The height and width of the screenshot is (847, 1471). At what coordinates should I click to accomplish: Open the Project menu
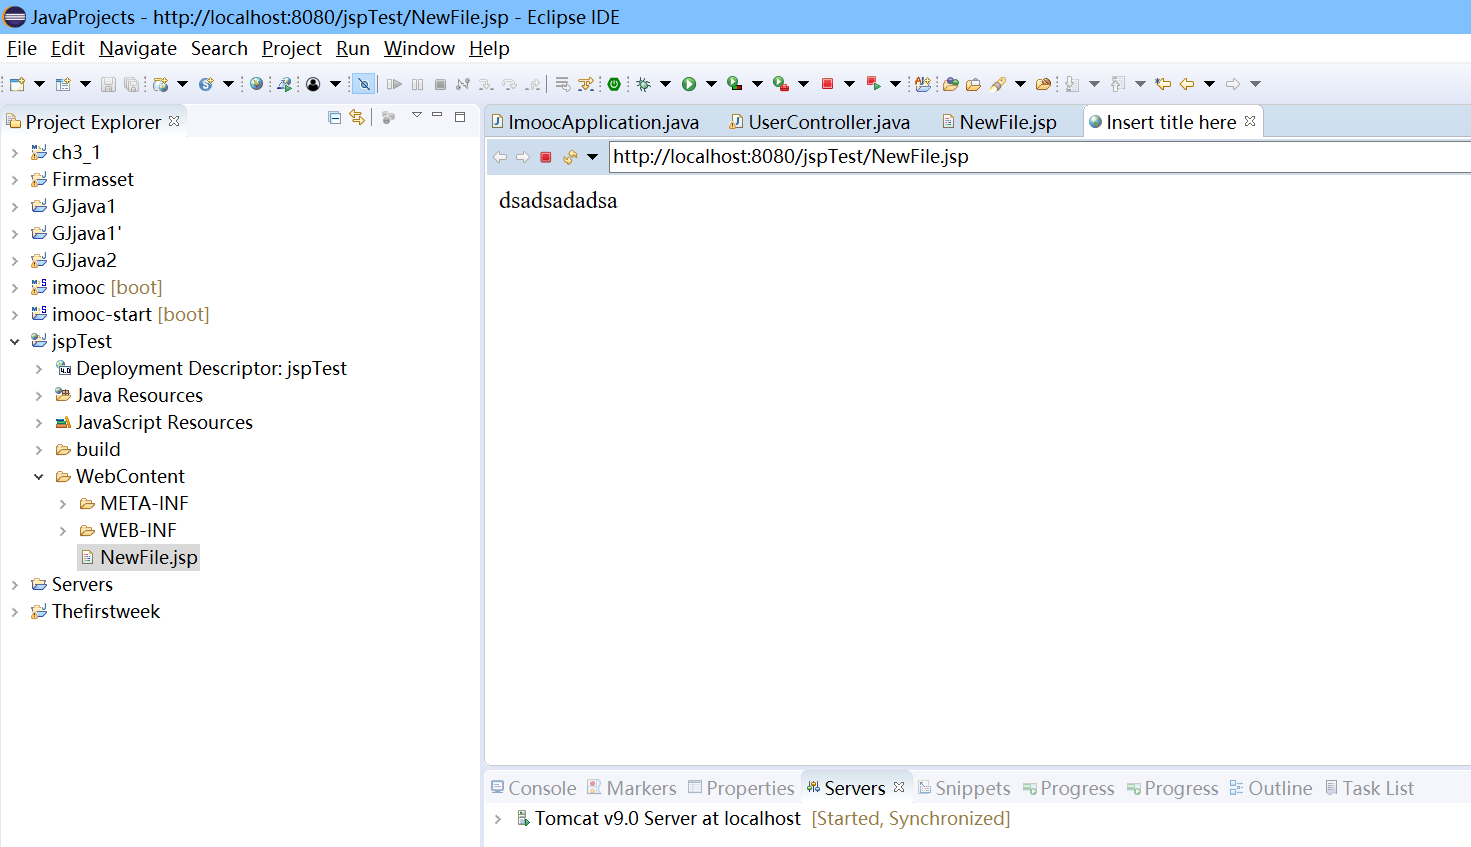coord(292,48)
